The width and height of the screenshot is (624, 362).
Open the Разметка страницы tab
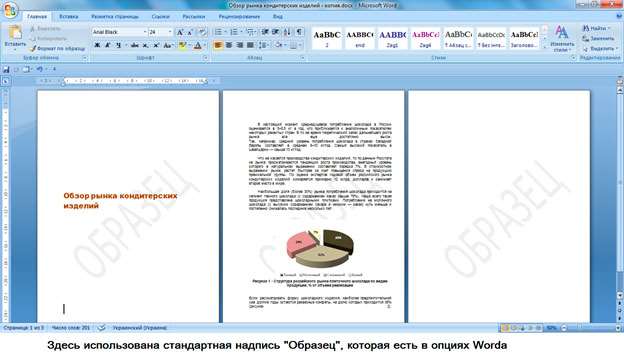115,17
